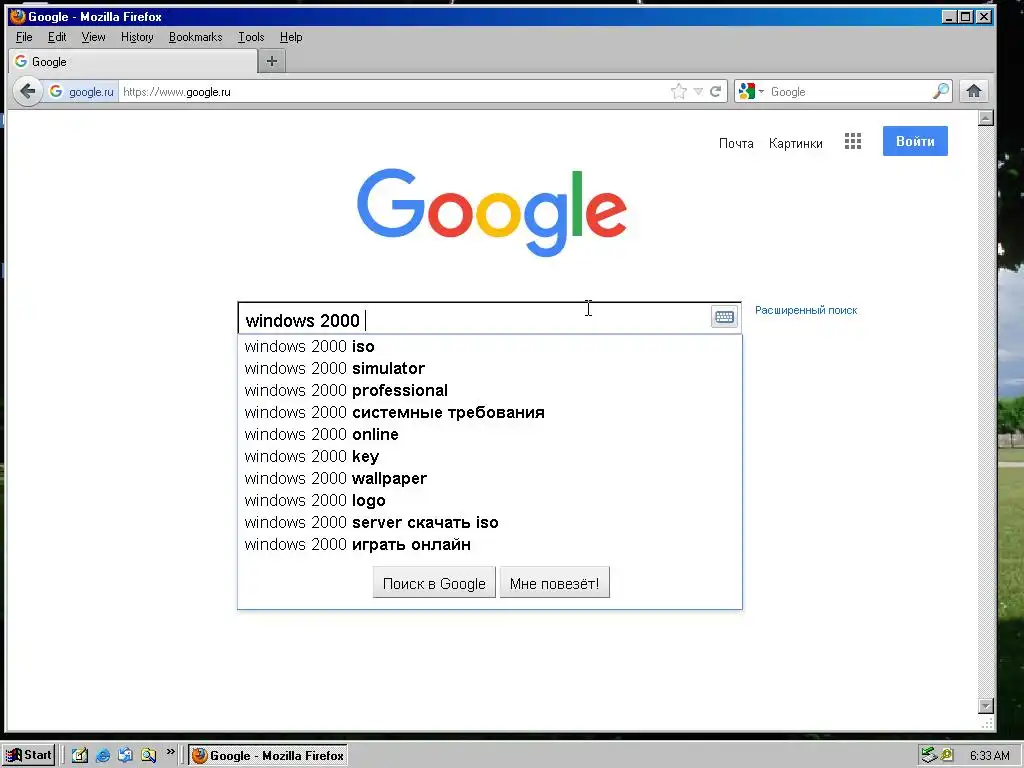Click the network connection tray icon

click(929, 756)
